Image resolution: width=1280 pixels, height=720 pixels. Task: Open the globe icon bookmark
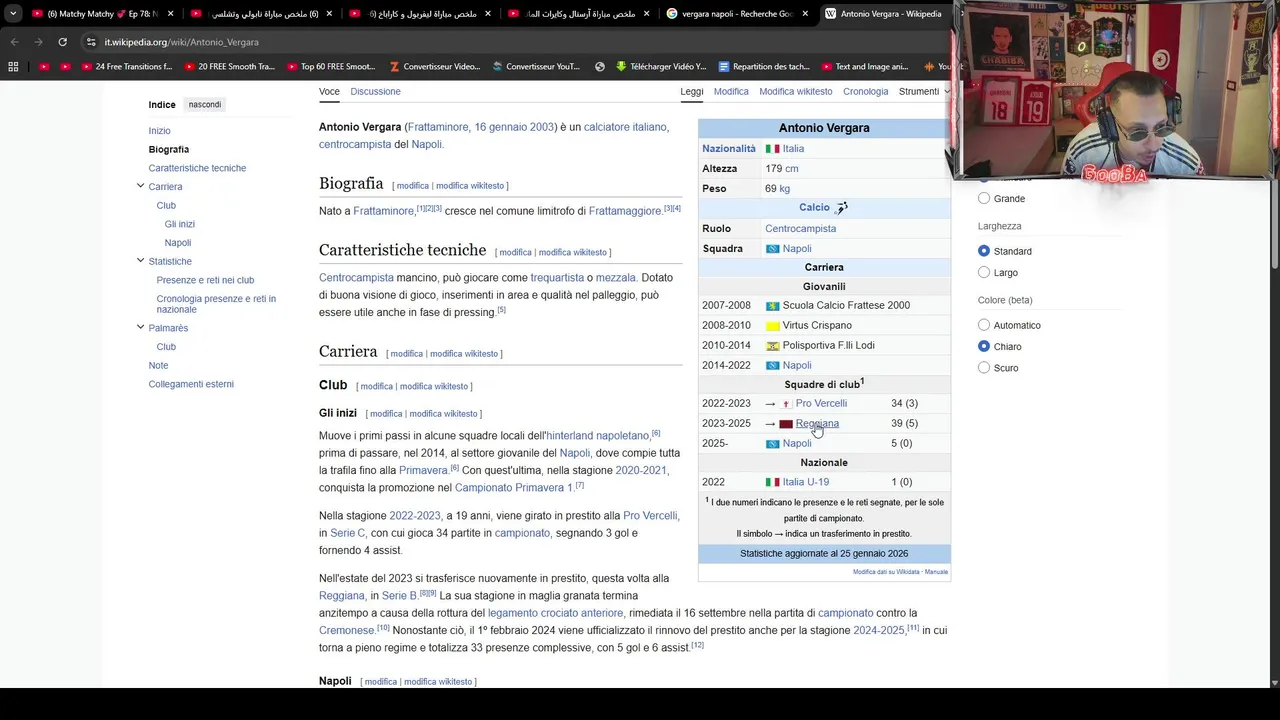pos(600,67)
